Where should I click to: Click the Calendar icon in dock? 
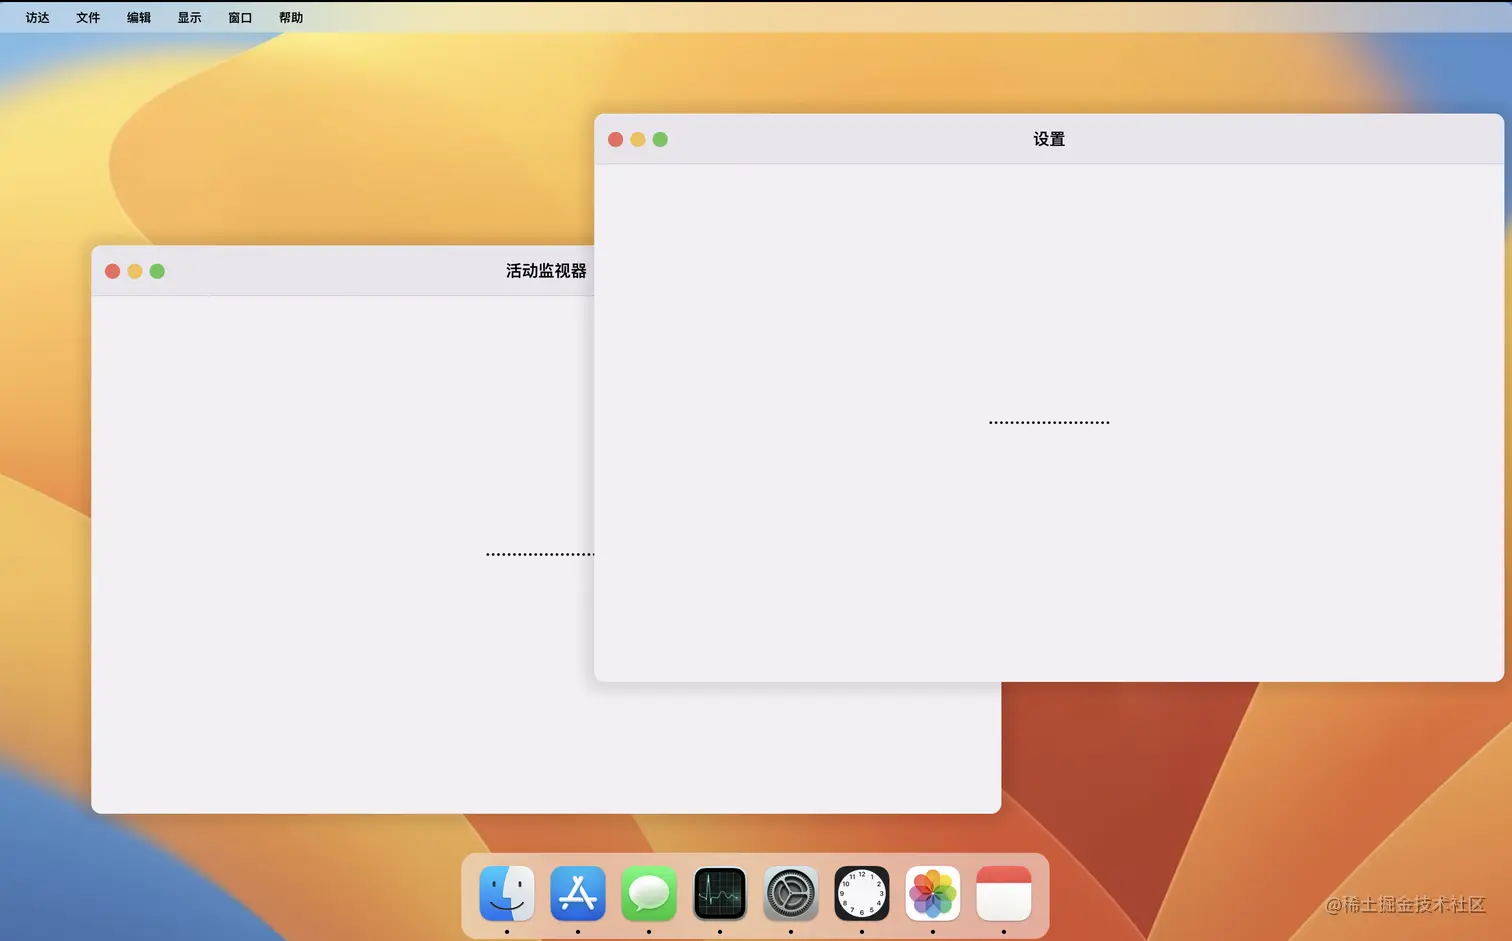(1004, 893)
